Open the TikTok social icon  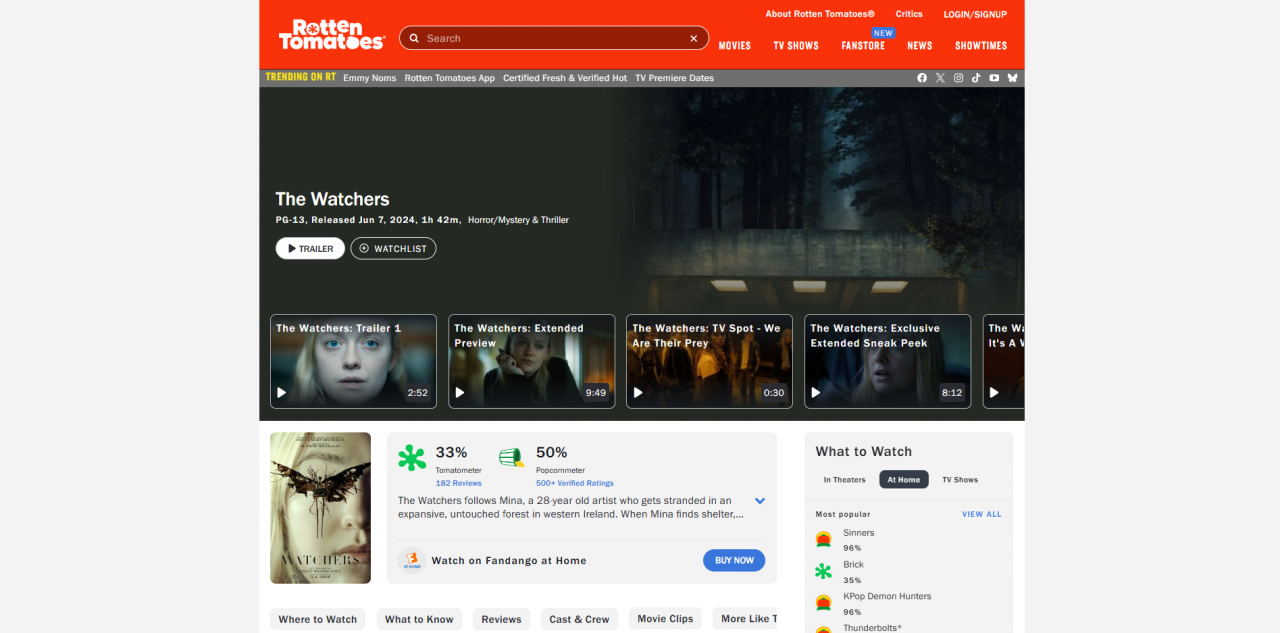(976, 78)
